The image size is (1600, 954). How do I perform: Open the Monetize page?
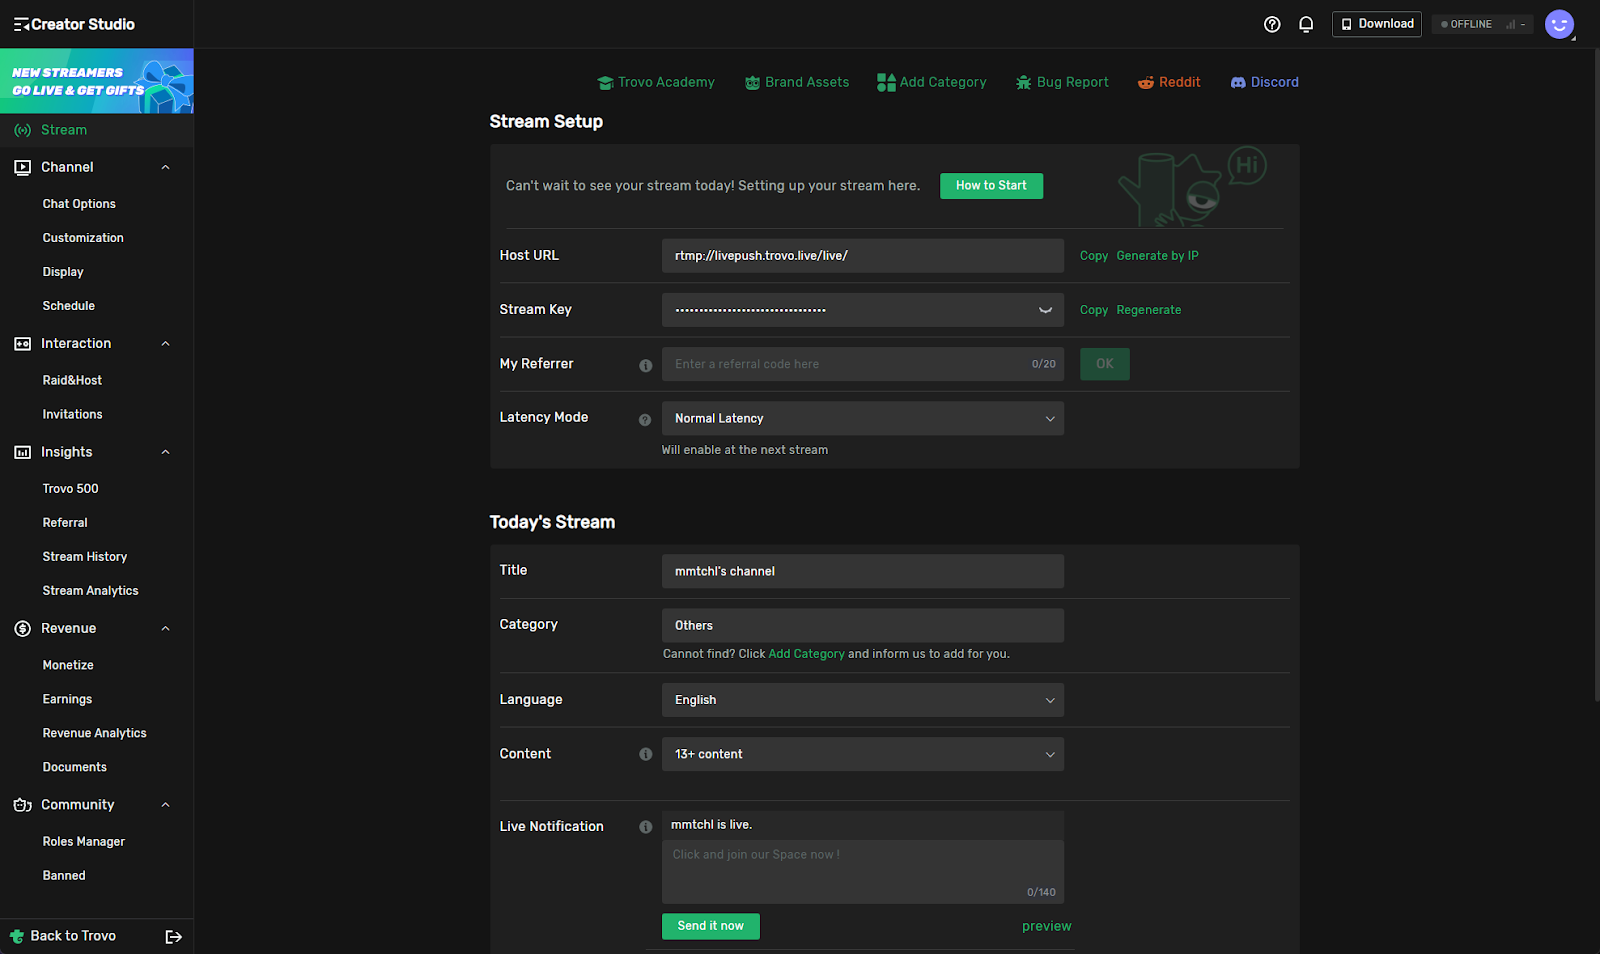(68, 665)
